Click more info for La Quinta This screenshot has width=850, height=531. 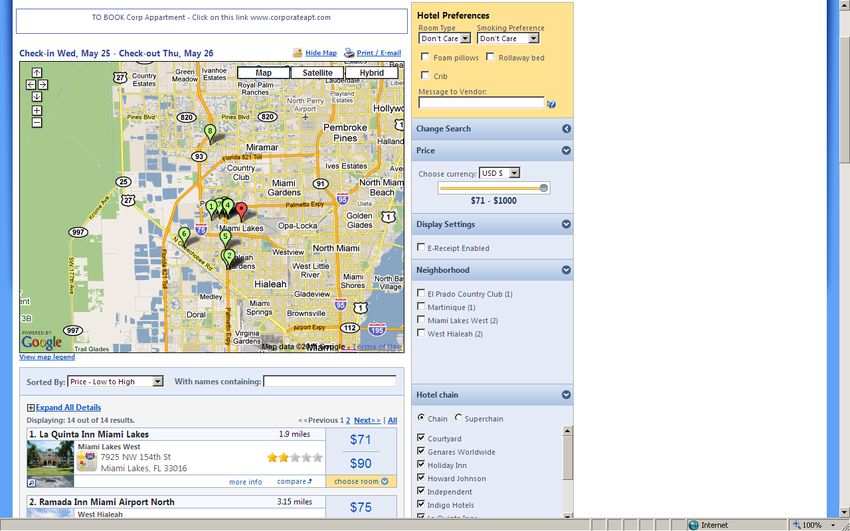[246, 482]
